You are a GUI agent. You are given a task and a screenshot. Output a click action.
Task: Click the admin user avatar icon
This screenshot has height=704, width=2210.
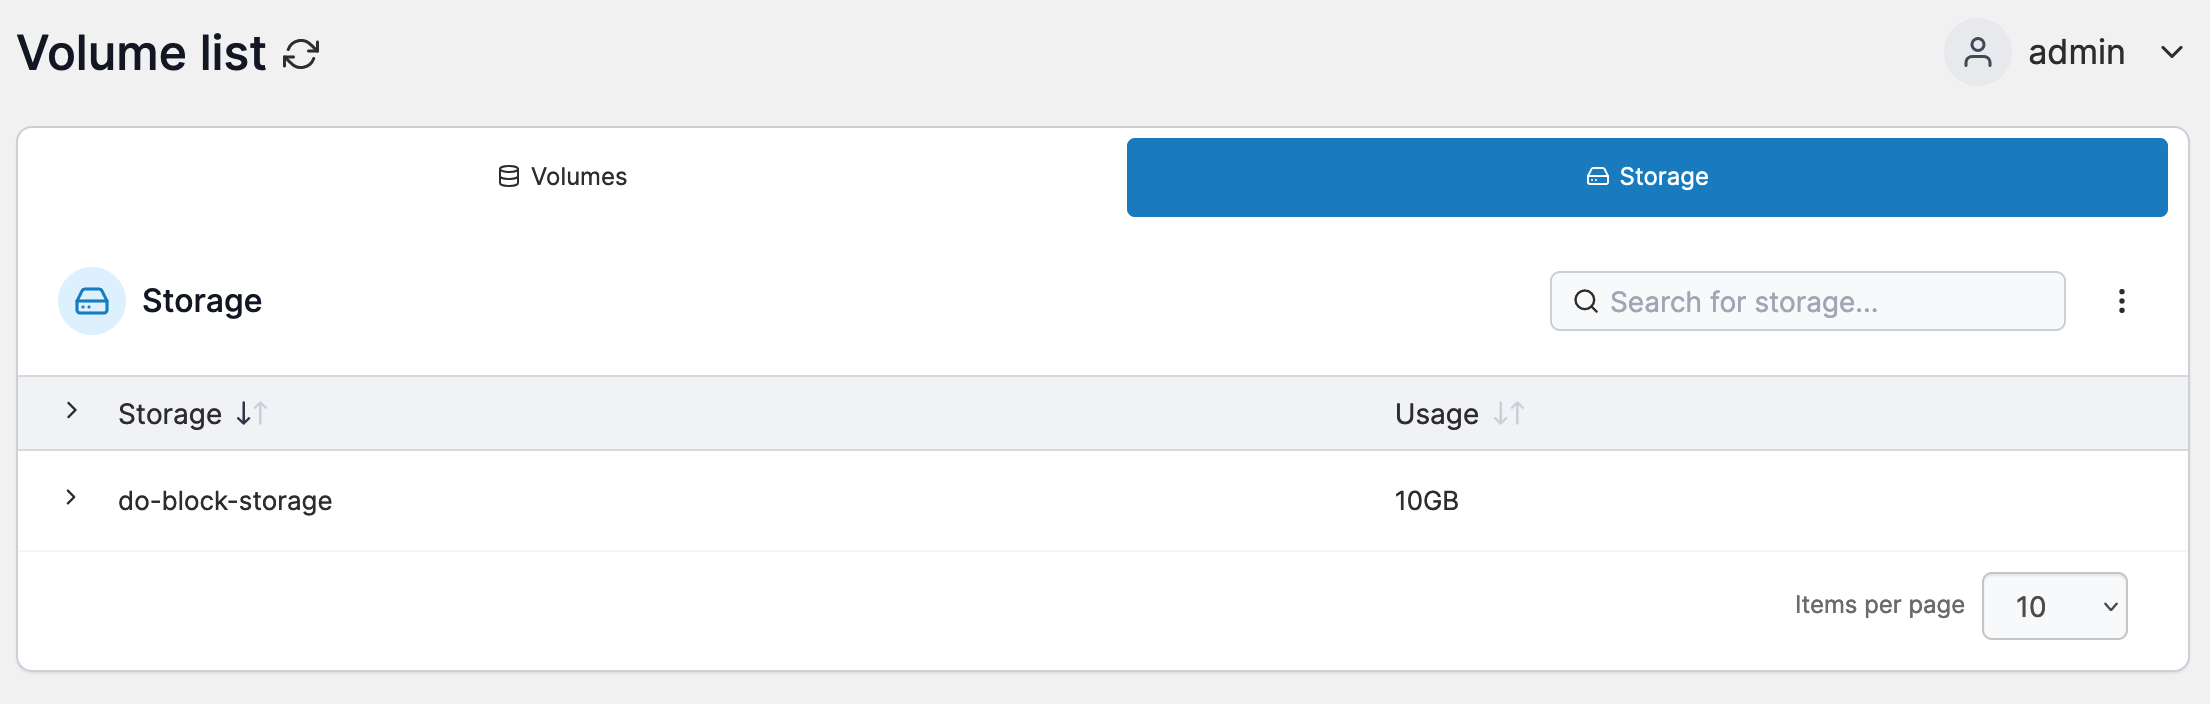(1977, 52)
